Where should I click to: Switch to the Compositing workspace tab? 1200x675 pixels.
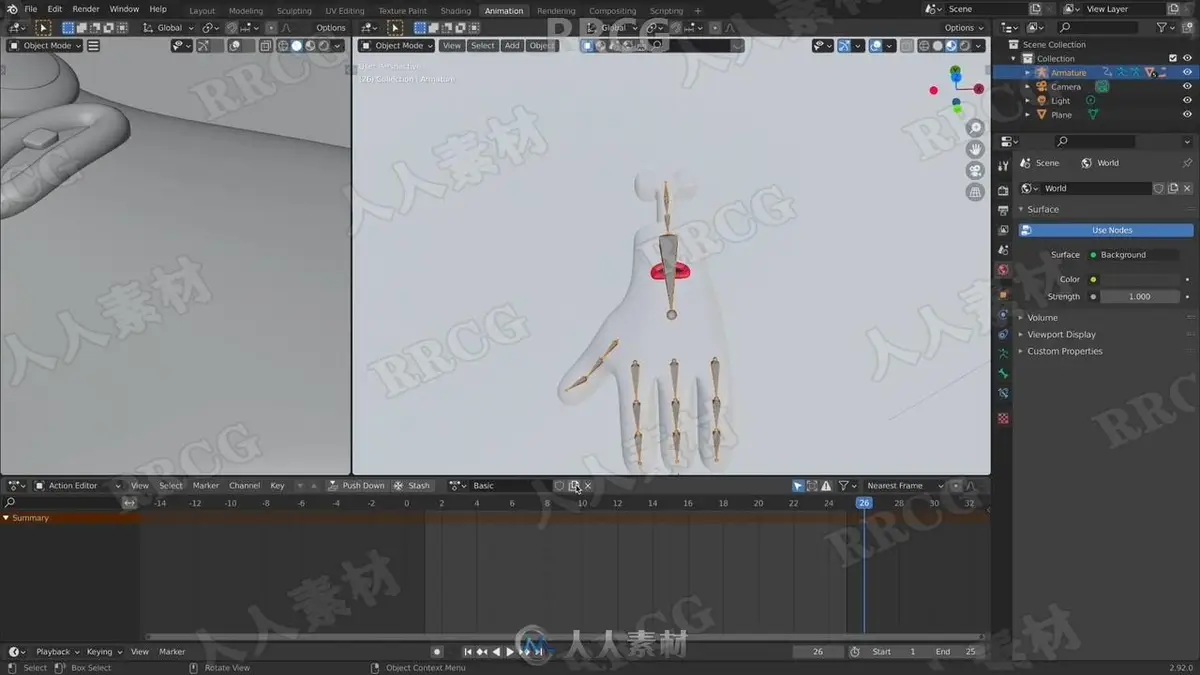(612, 11)
